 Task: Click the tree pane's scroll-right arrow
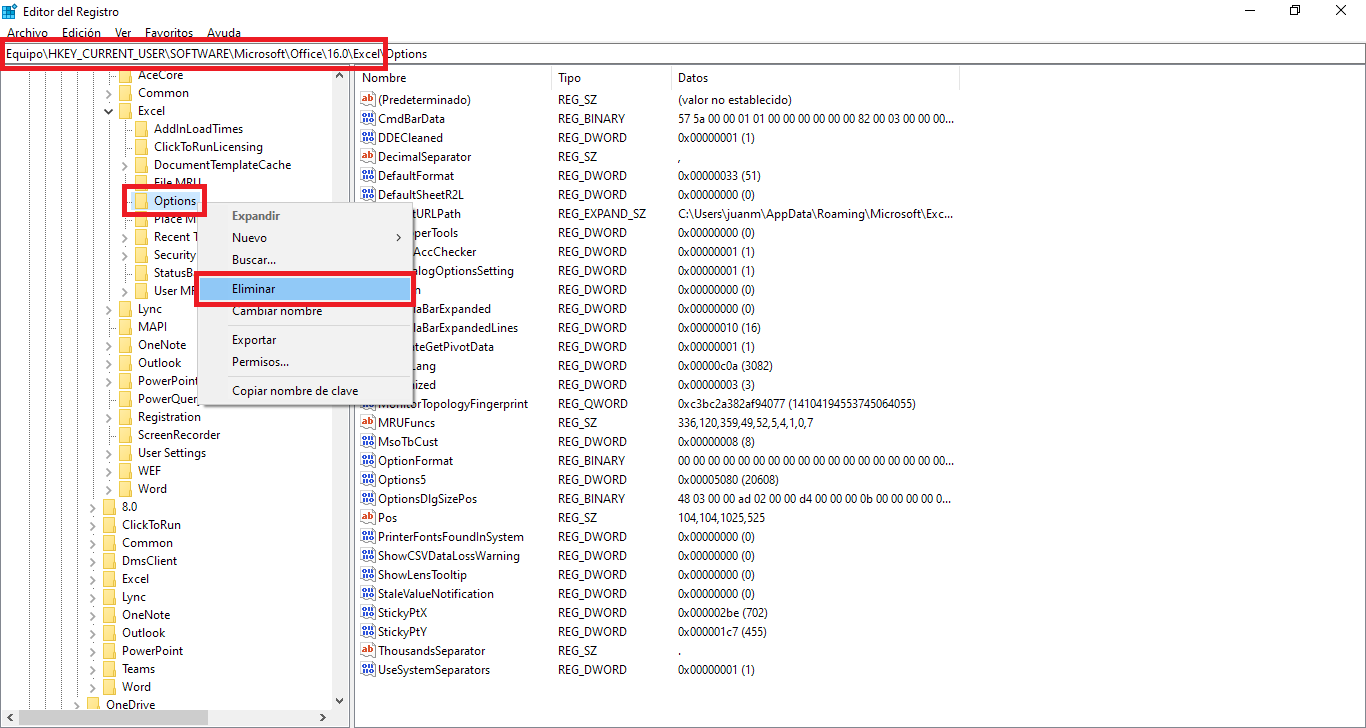[x=322, y=718]
